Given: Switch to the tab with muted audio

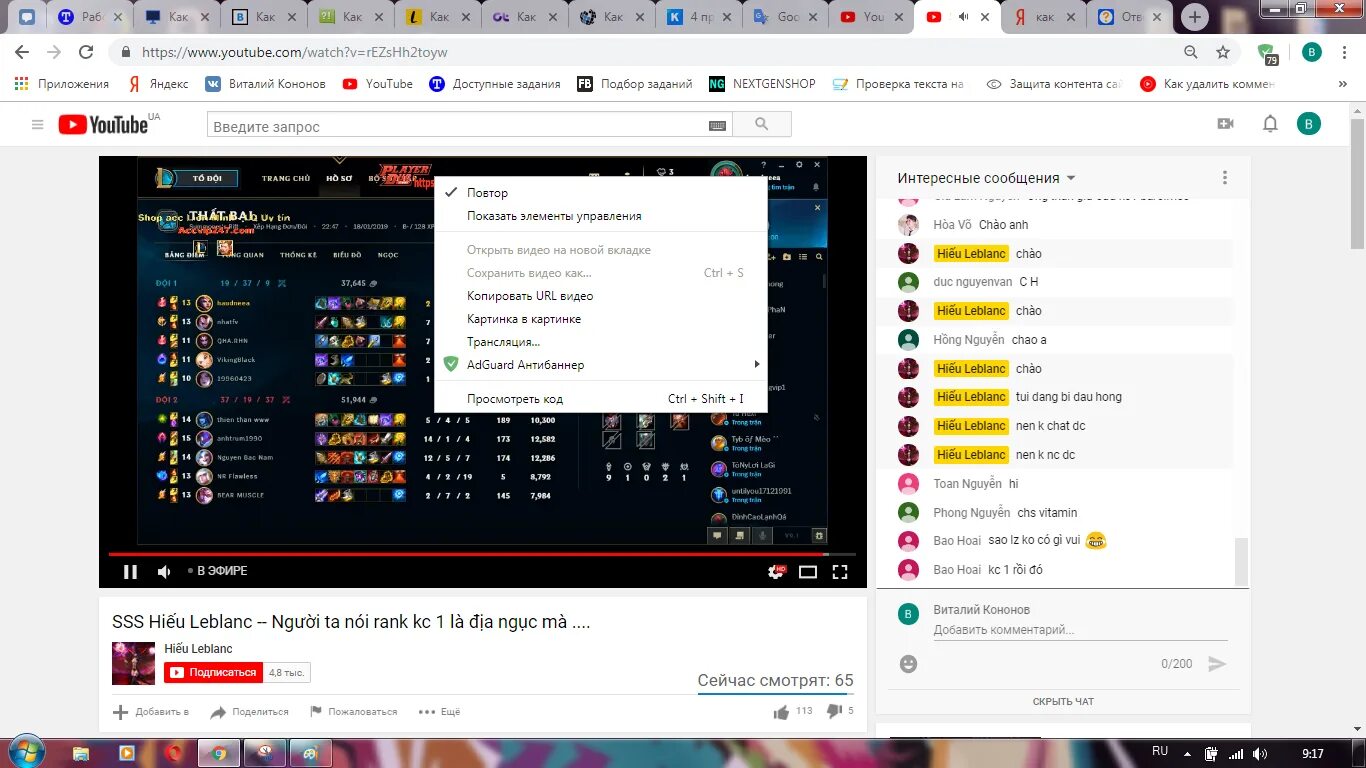Looking at the screenshot, I should 956,17.
